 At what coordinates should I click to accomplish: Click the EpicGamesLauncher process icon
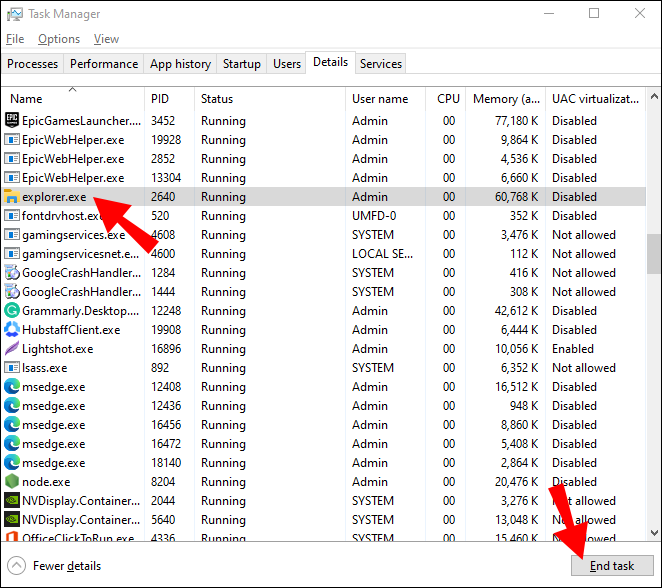(x=12, y=120)
